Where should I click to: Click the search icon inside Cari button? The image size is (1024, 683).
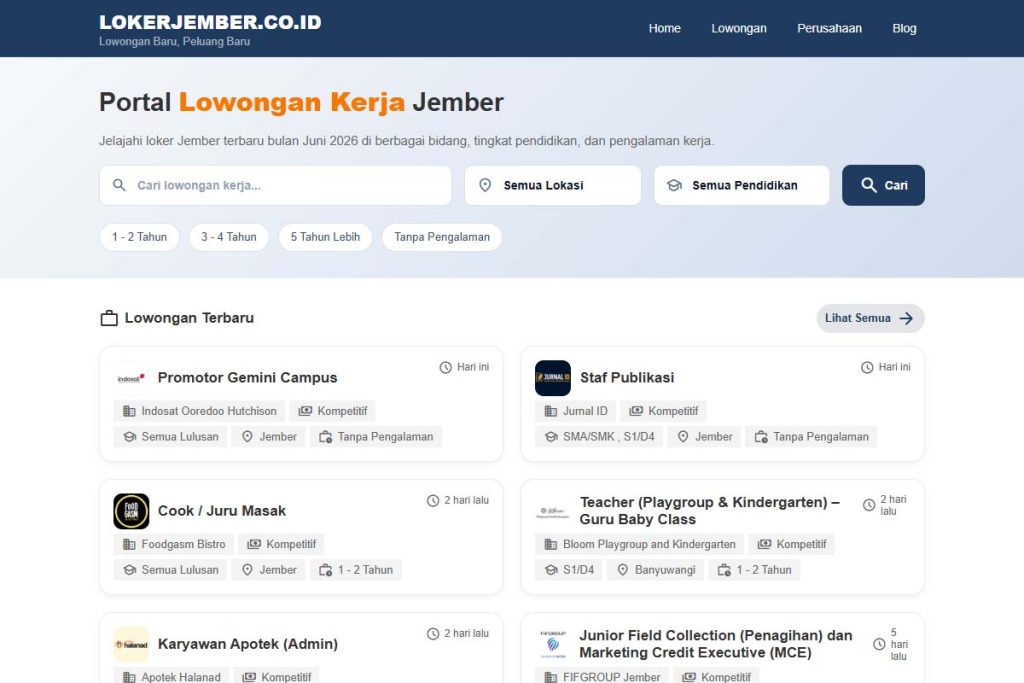869,185
